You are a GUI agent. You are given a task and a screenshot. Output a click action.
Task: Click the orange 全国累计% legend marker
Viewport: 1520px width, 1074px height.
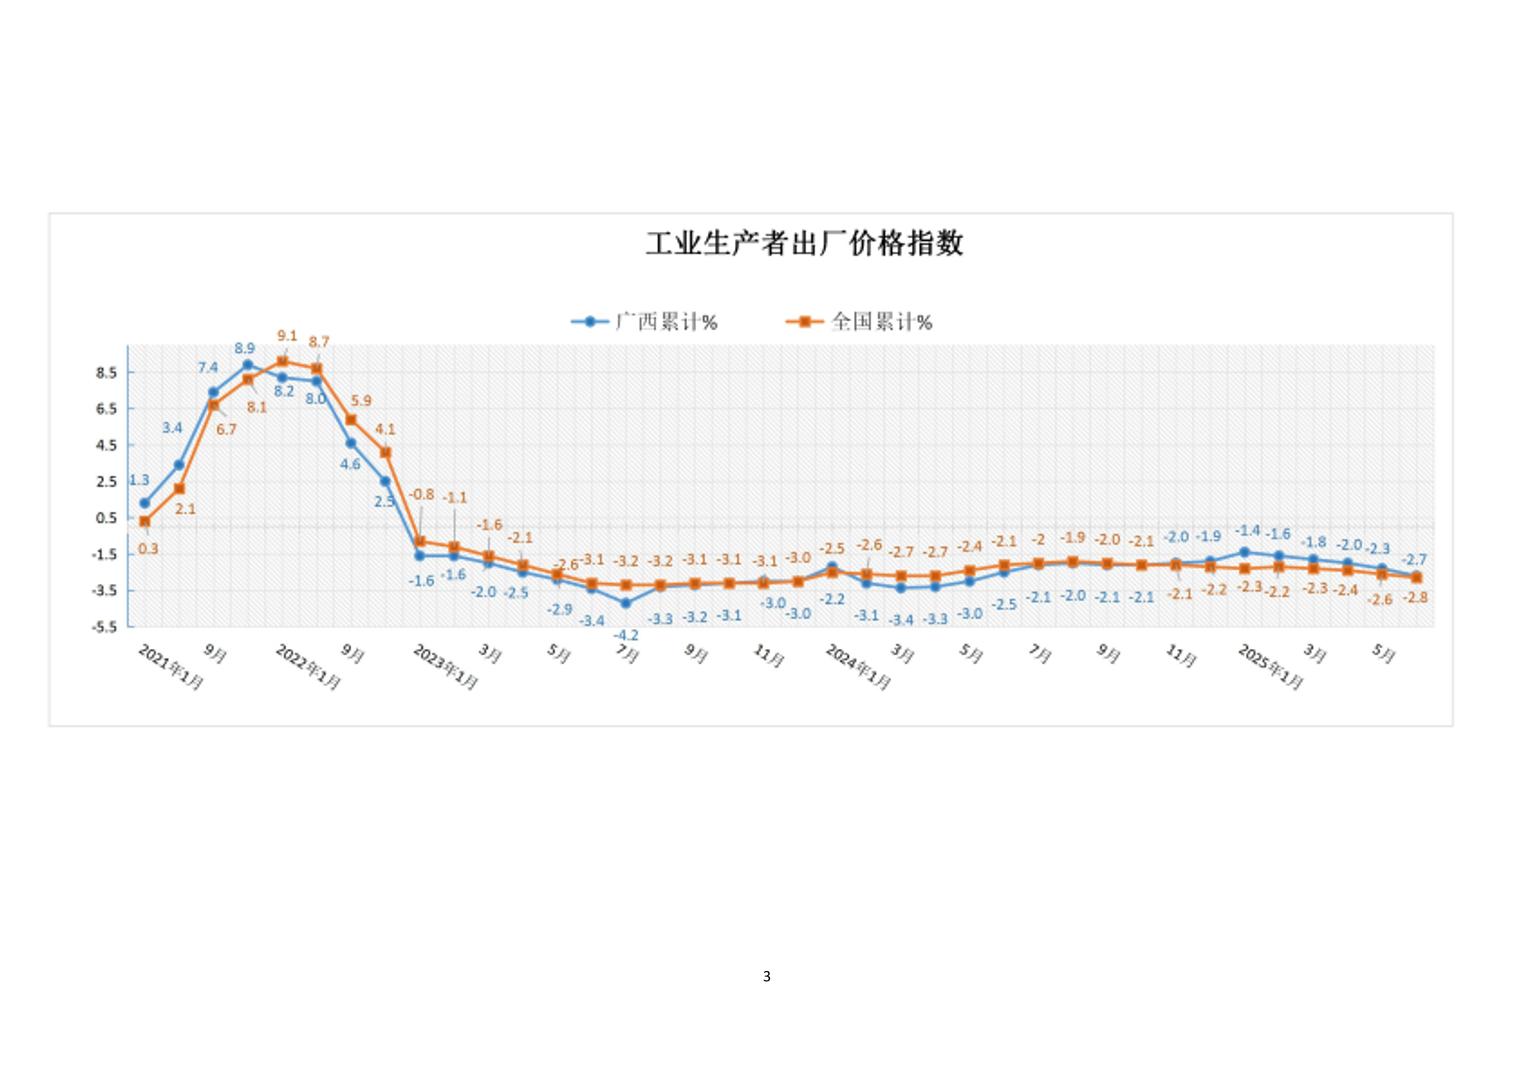pyautogui.click(x=802, y=322)
